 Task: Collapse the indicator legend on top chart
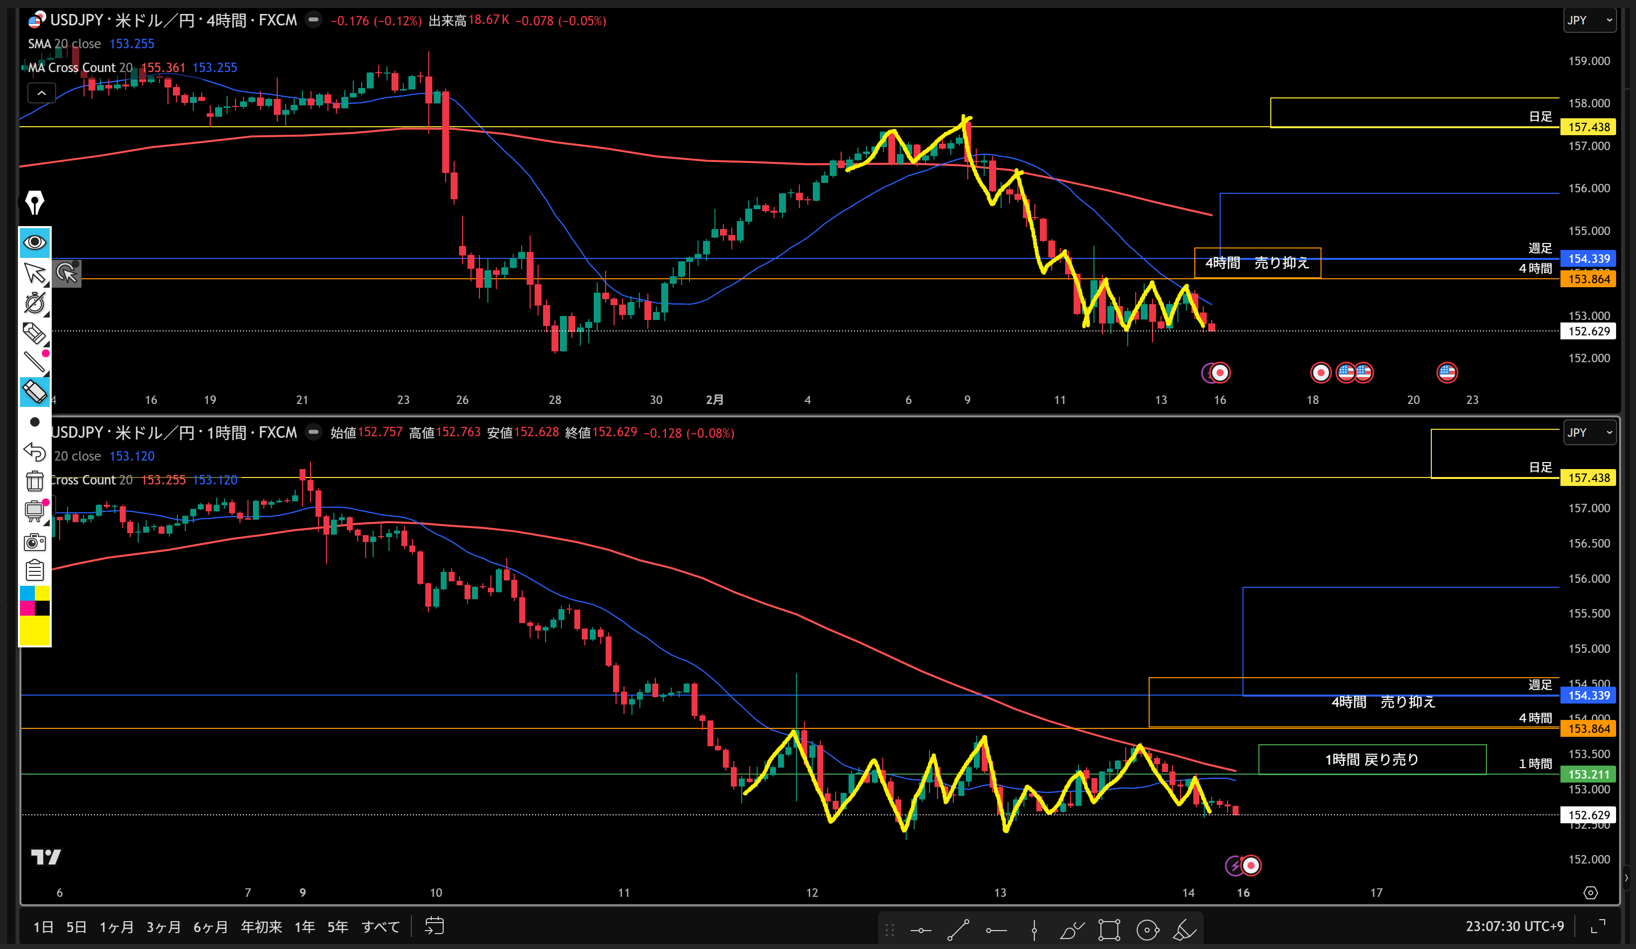(41, 93)
